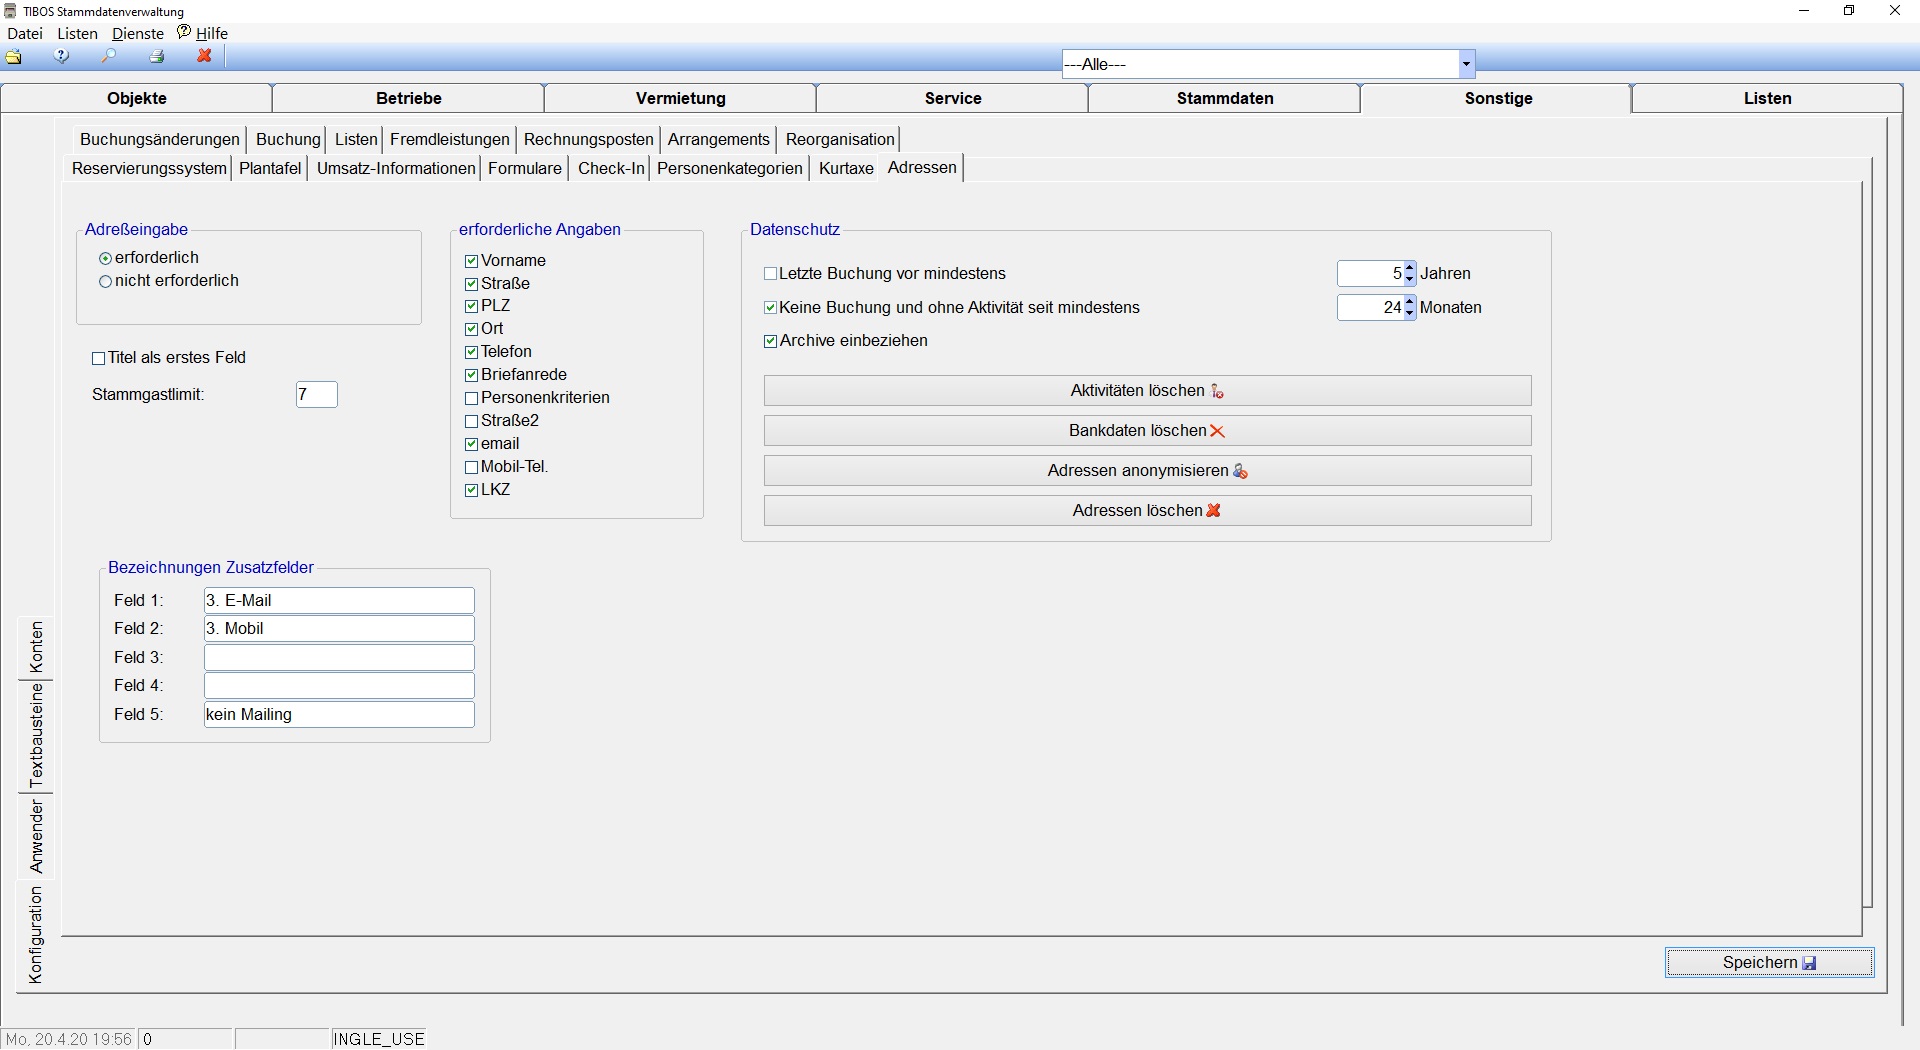Open the vertical Textbausteine side tab
The height and width of the screenshot is (1050, 1920).
point(36,735)
